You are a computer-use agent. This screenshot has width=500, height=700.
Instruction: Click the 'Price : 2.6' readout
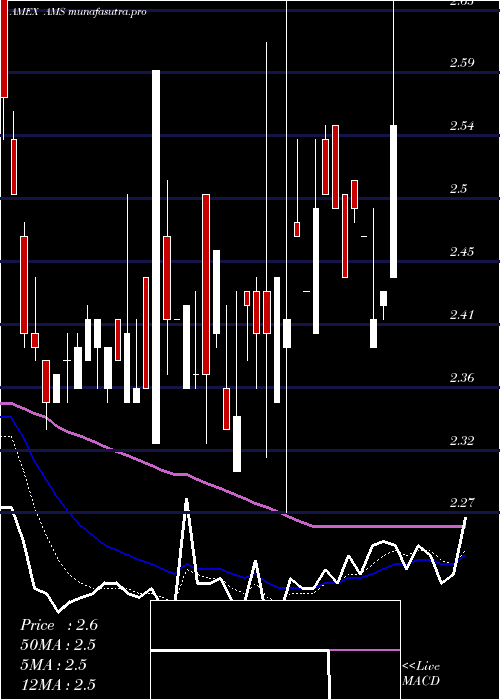59,625
